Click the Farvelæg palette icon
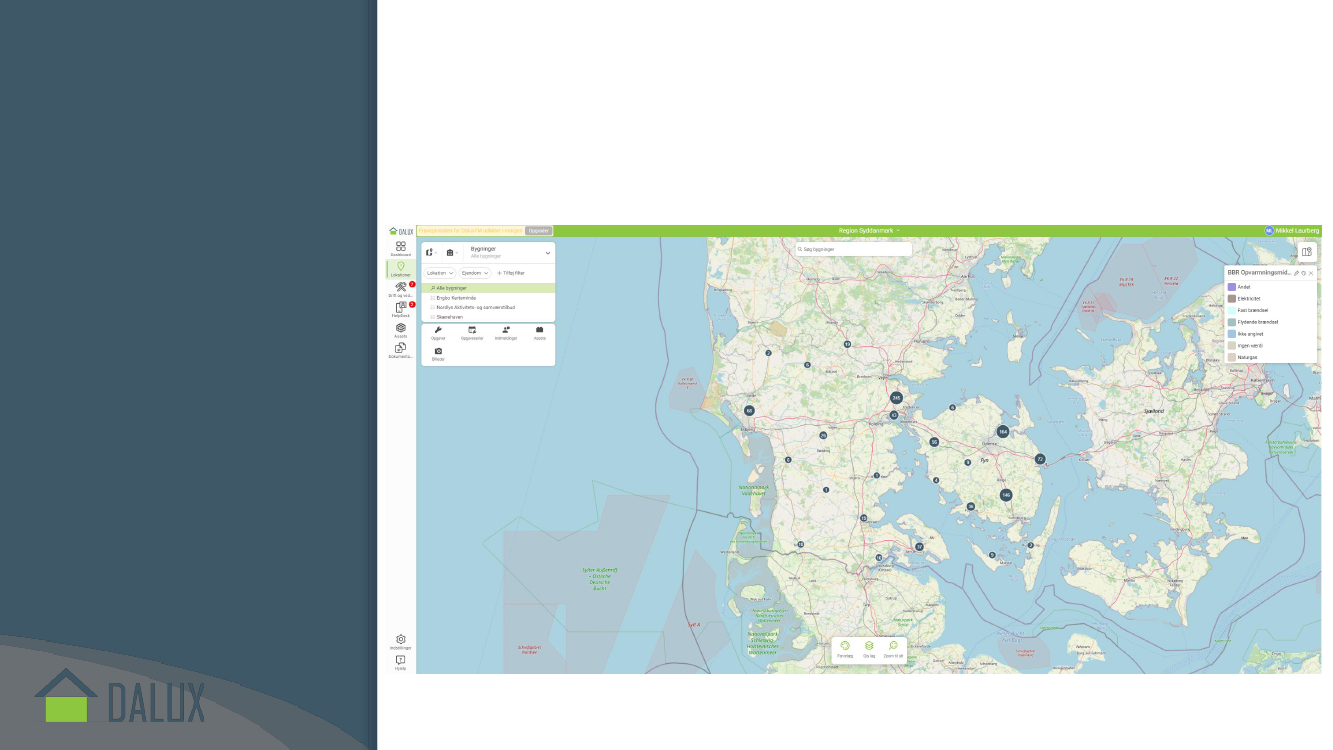 (845, 646)
